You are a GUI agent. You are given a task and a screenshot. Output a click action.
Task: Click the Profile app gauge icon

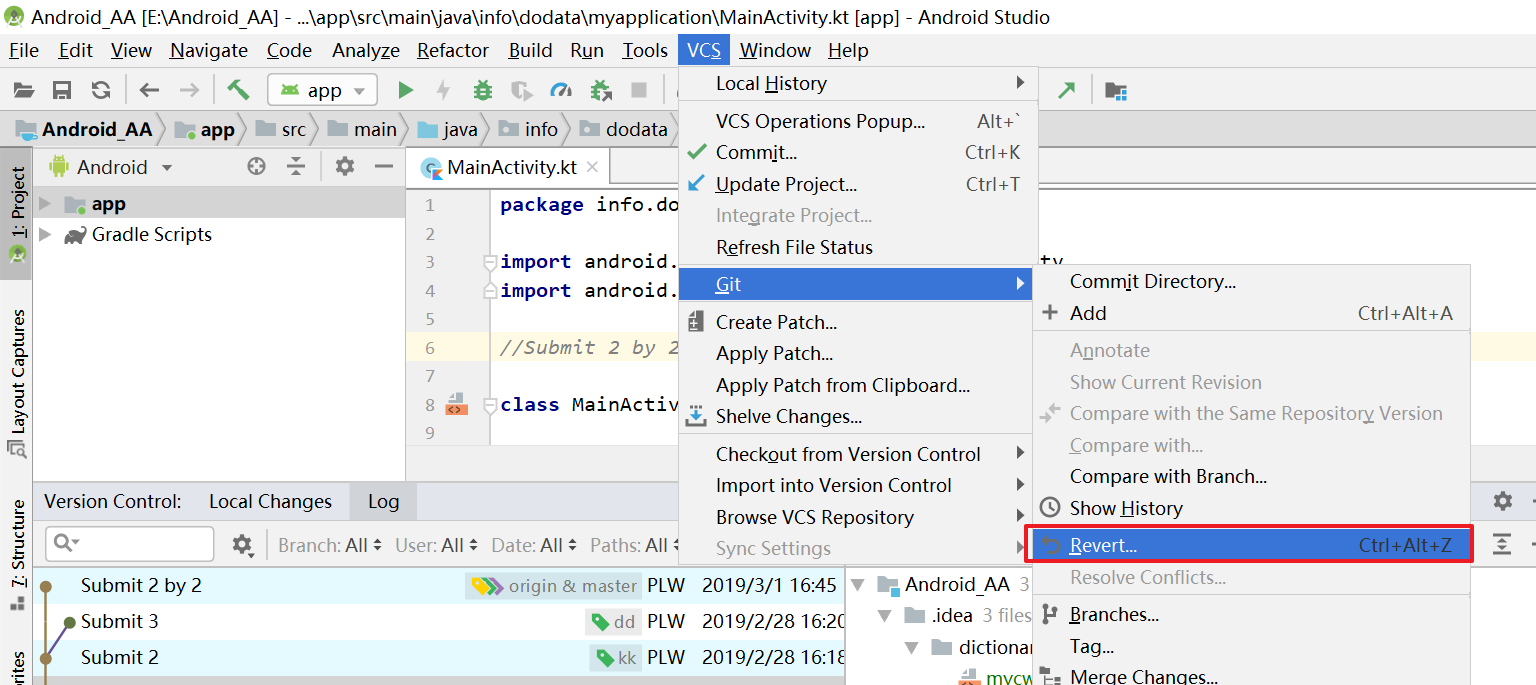point(561,91)
